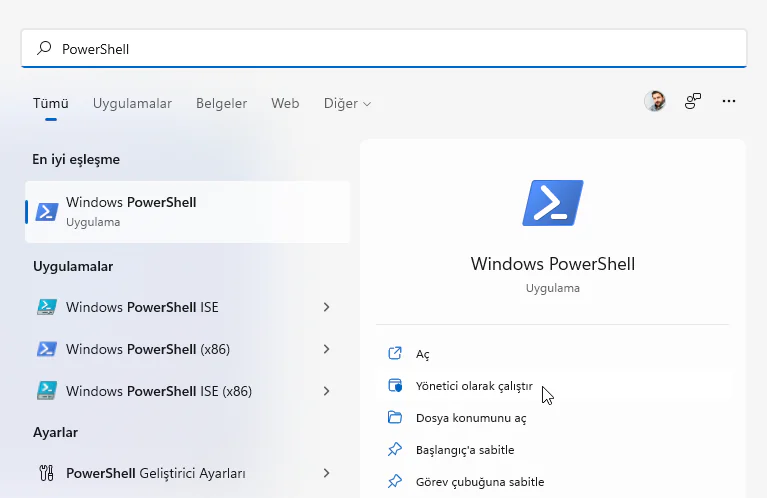This screenshot has height=498, width=767.
Task: Expand Windows PowerShell ISE chevron
Action: (x=326, y=307)
